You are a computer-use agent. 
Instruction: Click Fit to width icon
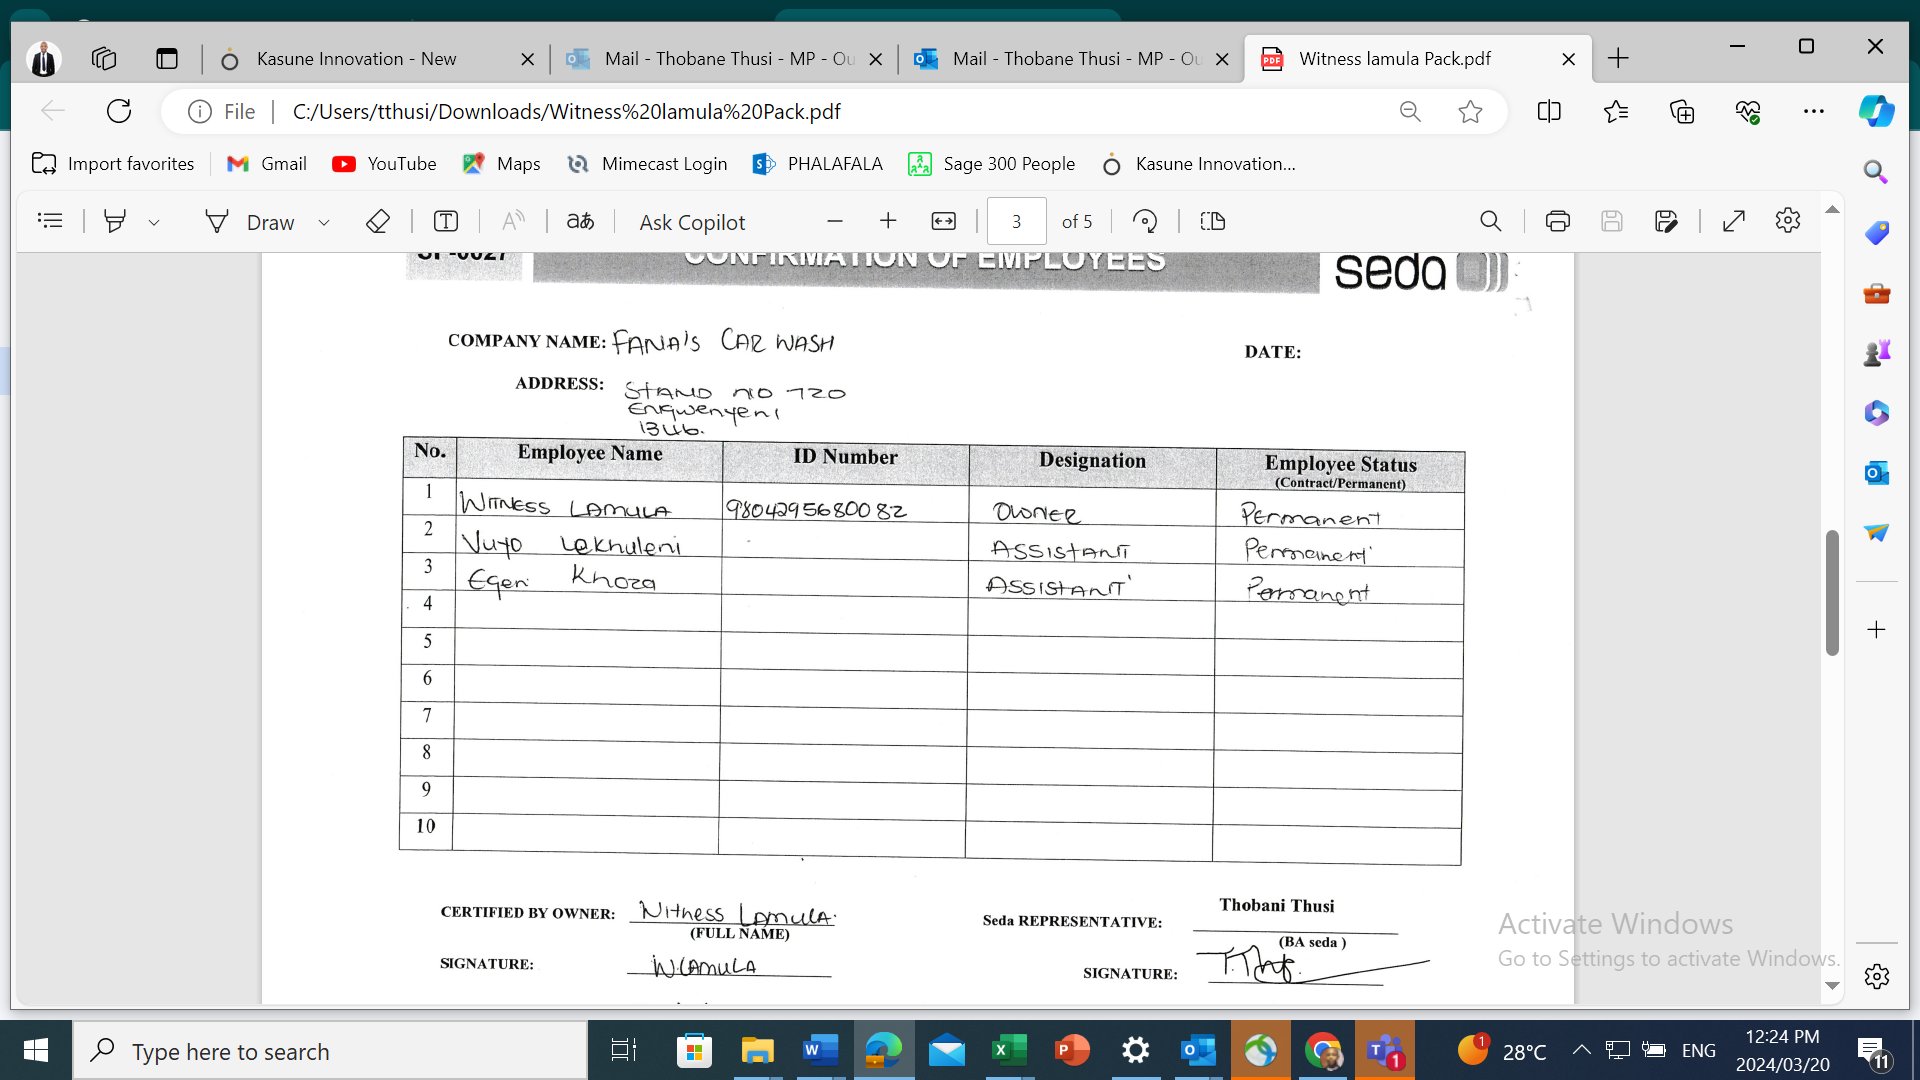tap(943, 221)
